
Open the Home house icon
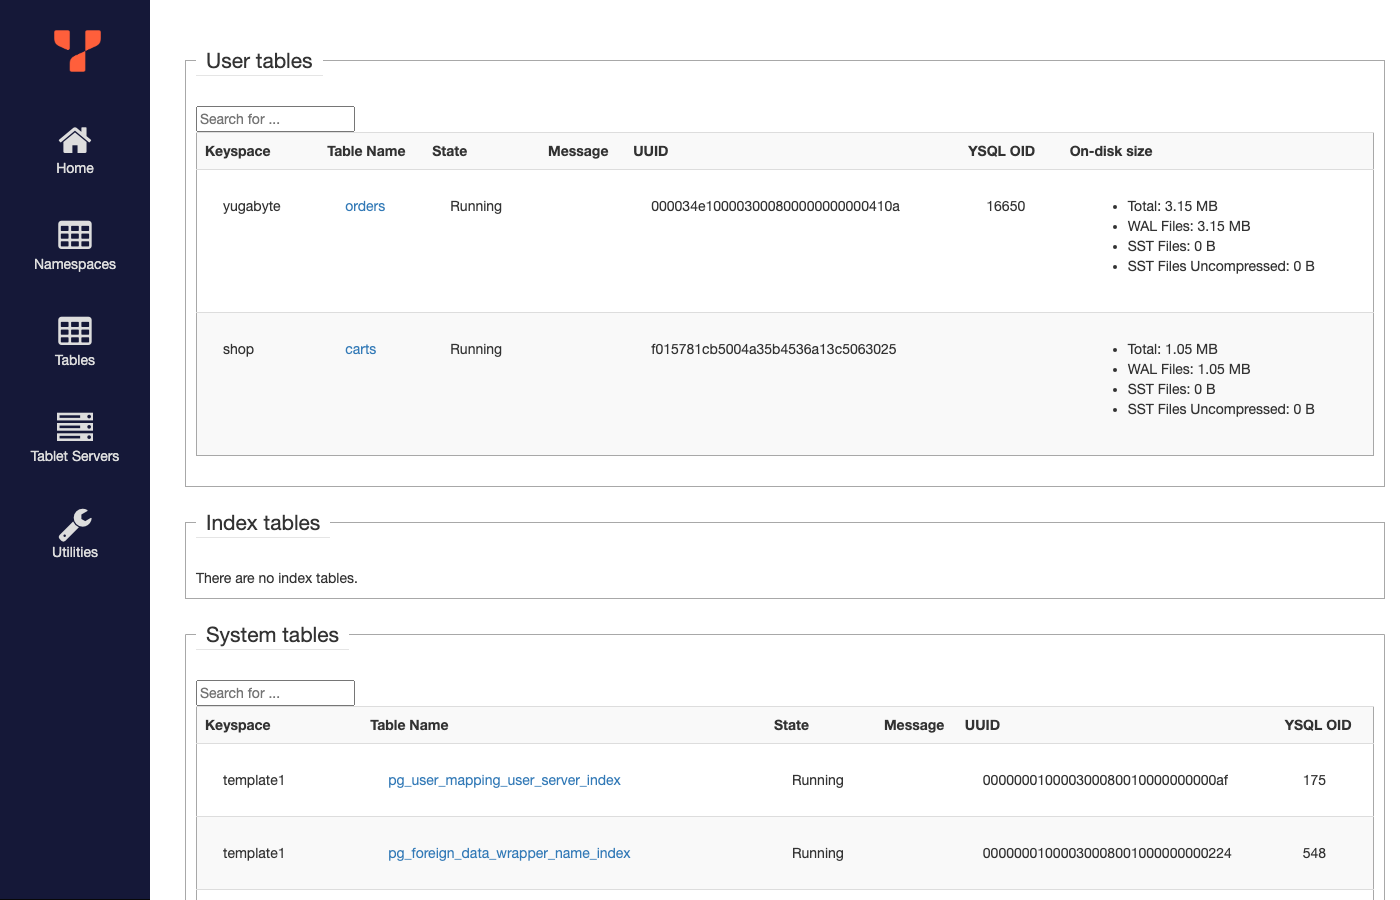(x=75, y=140)
